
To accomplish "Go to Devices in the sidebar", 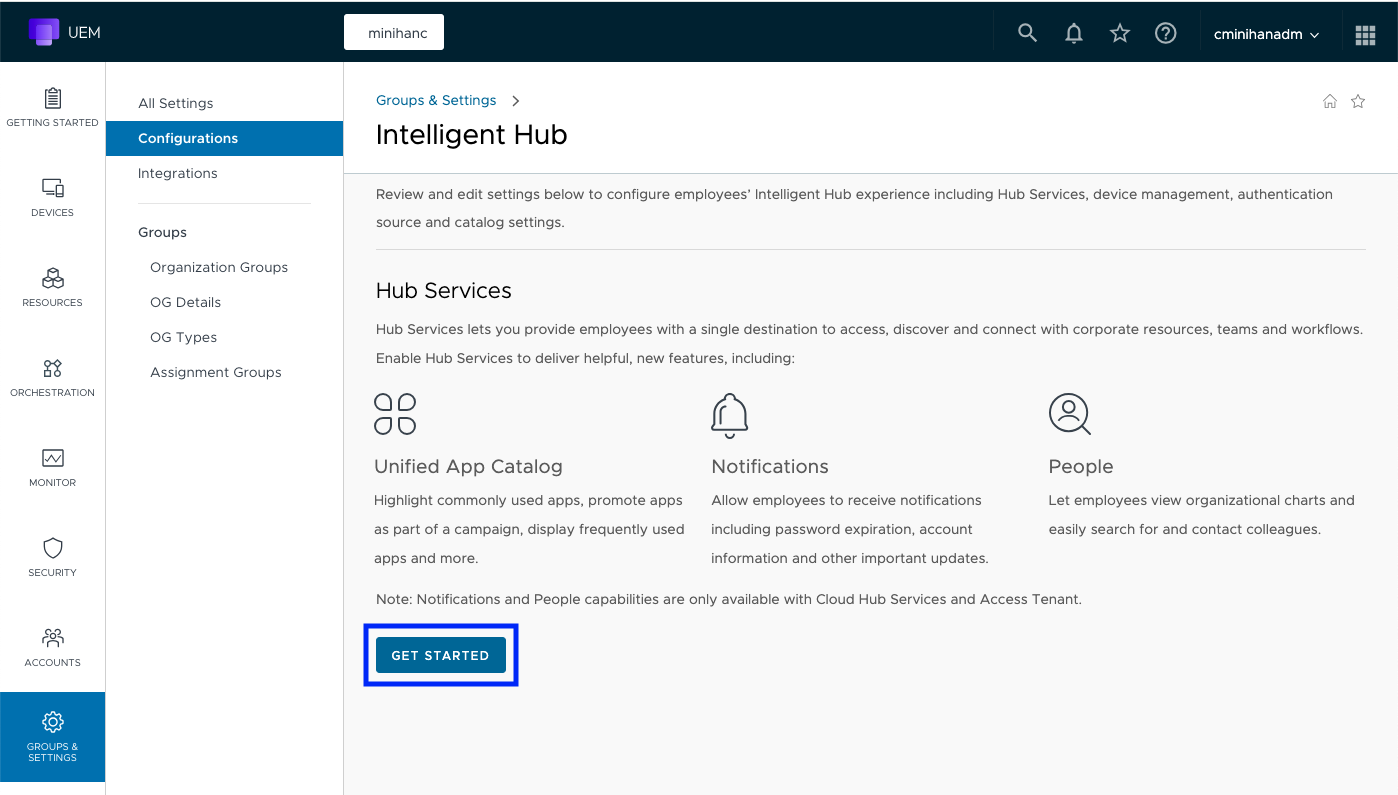I will 52,197.
